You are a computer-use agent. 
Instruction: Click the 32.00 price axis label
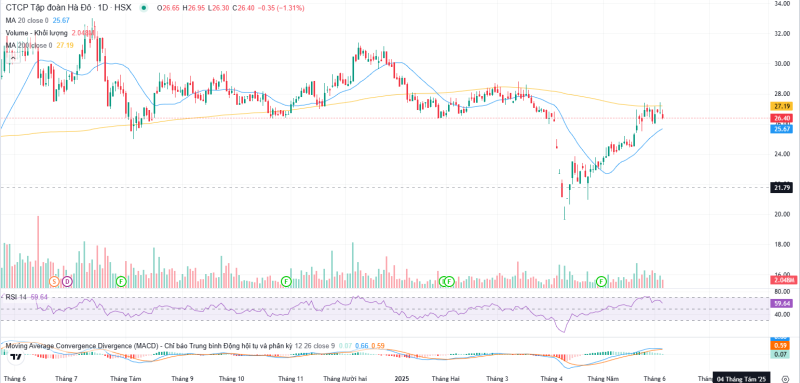782,34
